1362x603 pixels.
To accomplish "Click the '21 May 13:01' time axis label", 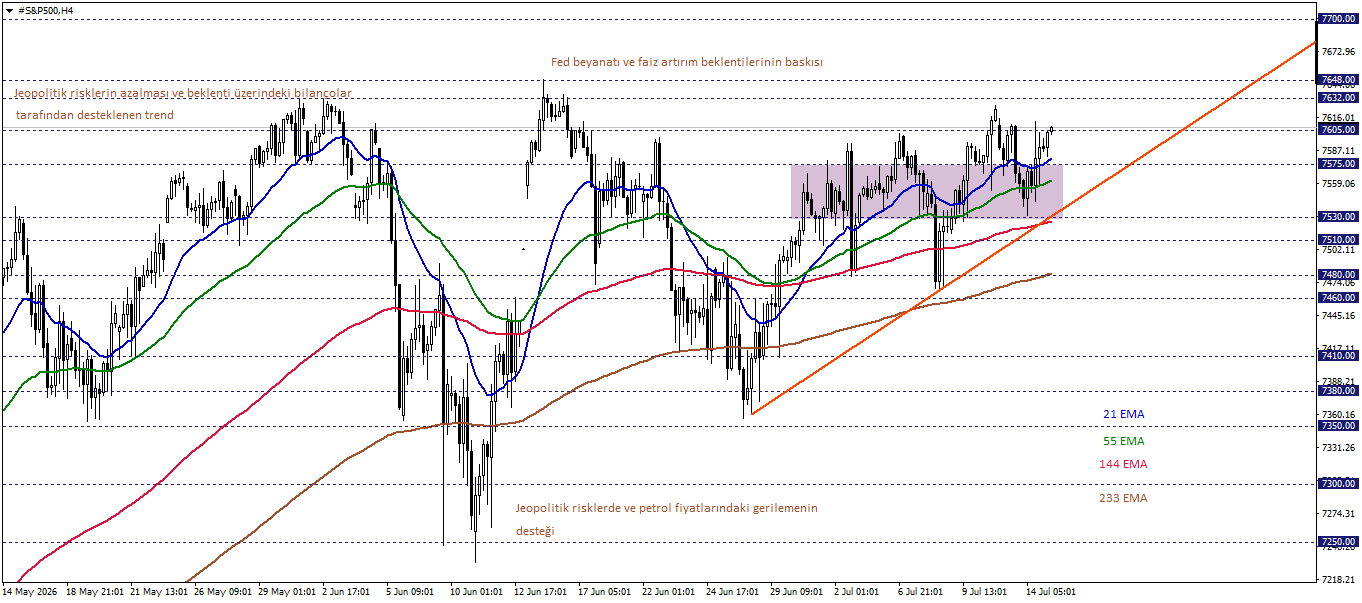I will 159,592.
